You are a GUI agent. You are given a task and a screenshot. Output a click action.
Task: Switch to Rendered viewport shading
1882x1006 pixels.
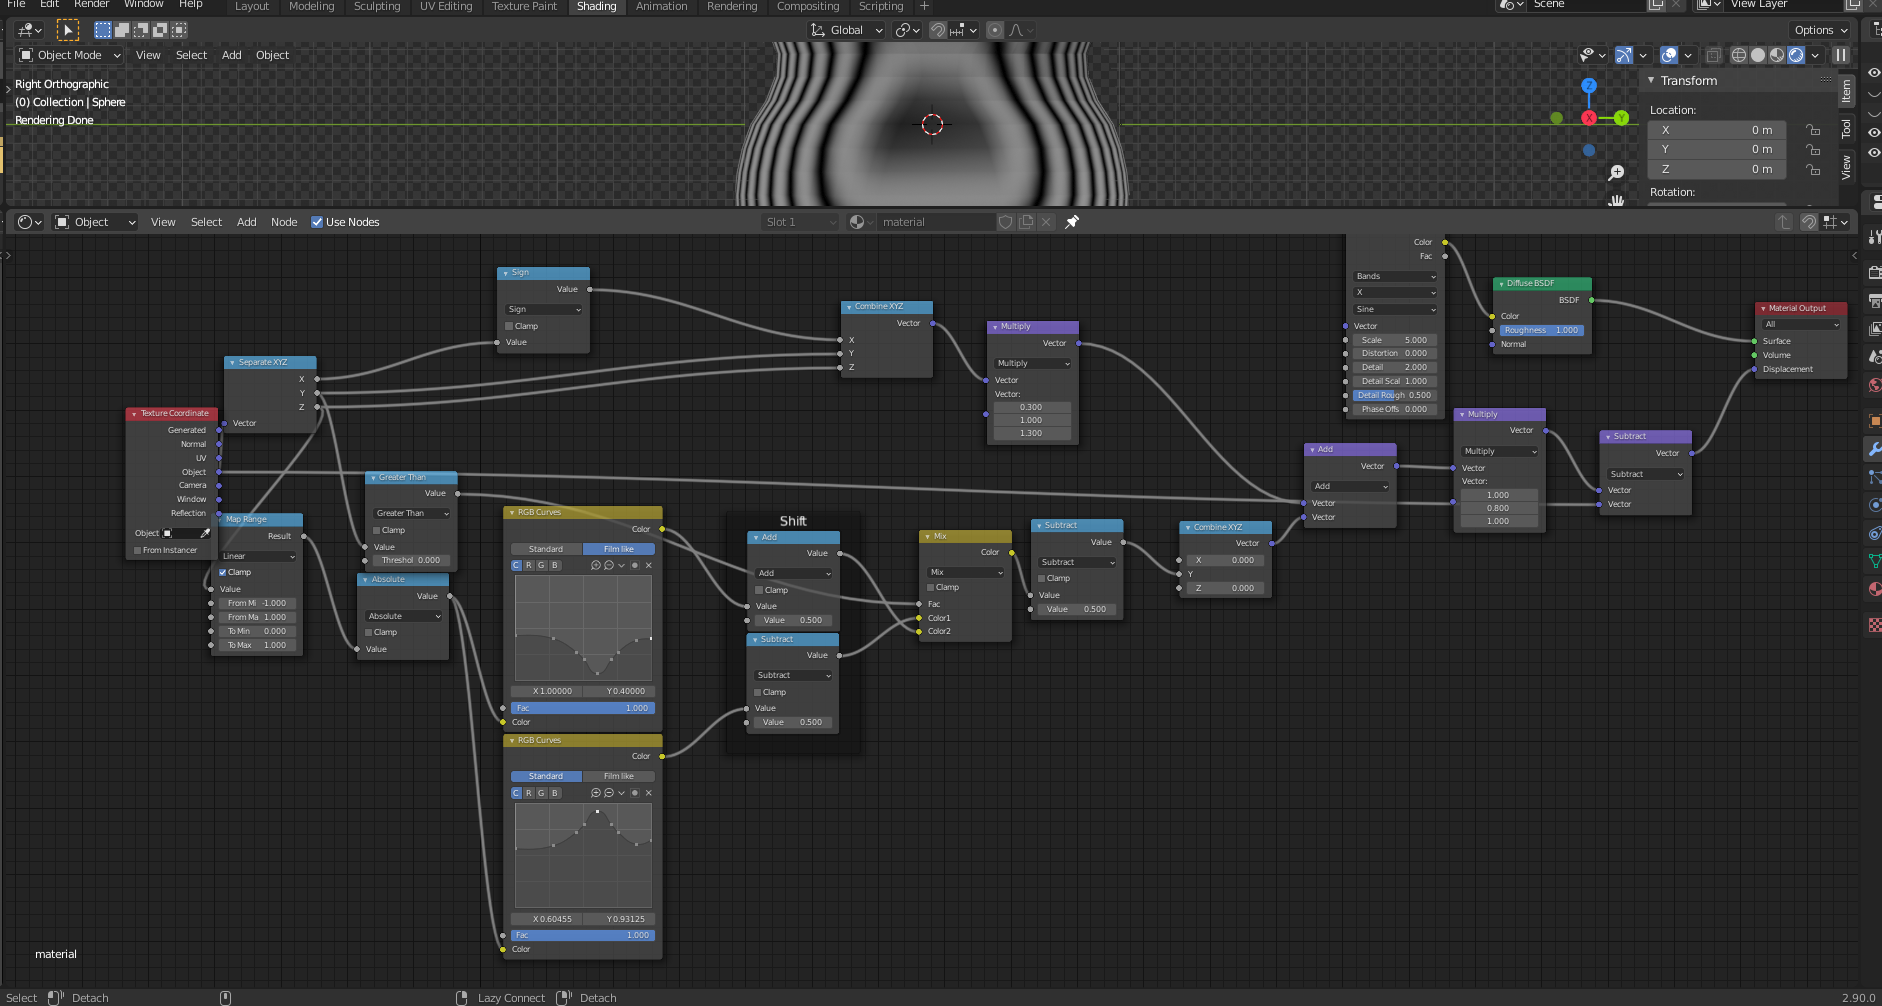point(1796,55)
